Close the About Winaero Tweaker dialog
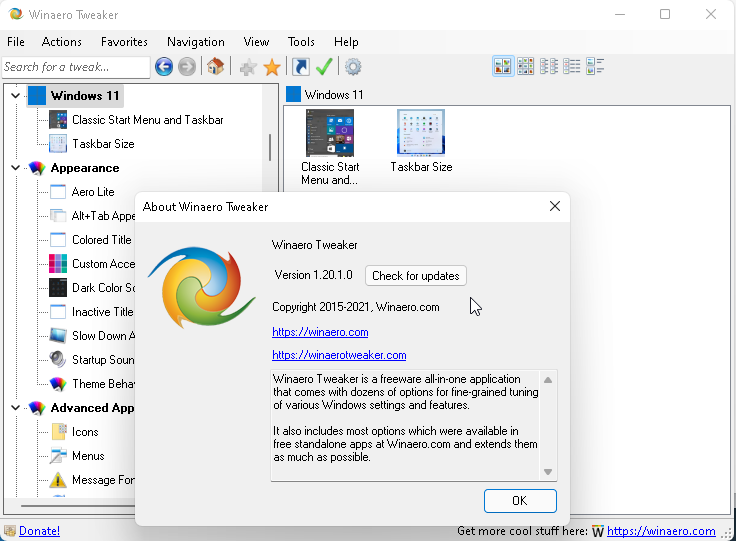 pos(555,206)
